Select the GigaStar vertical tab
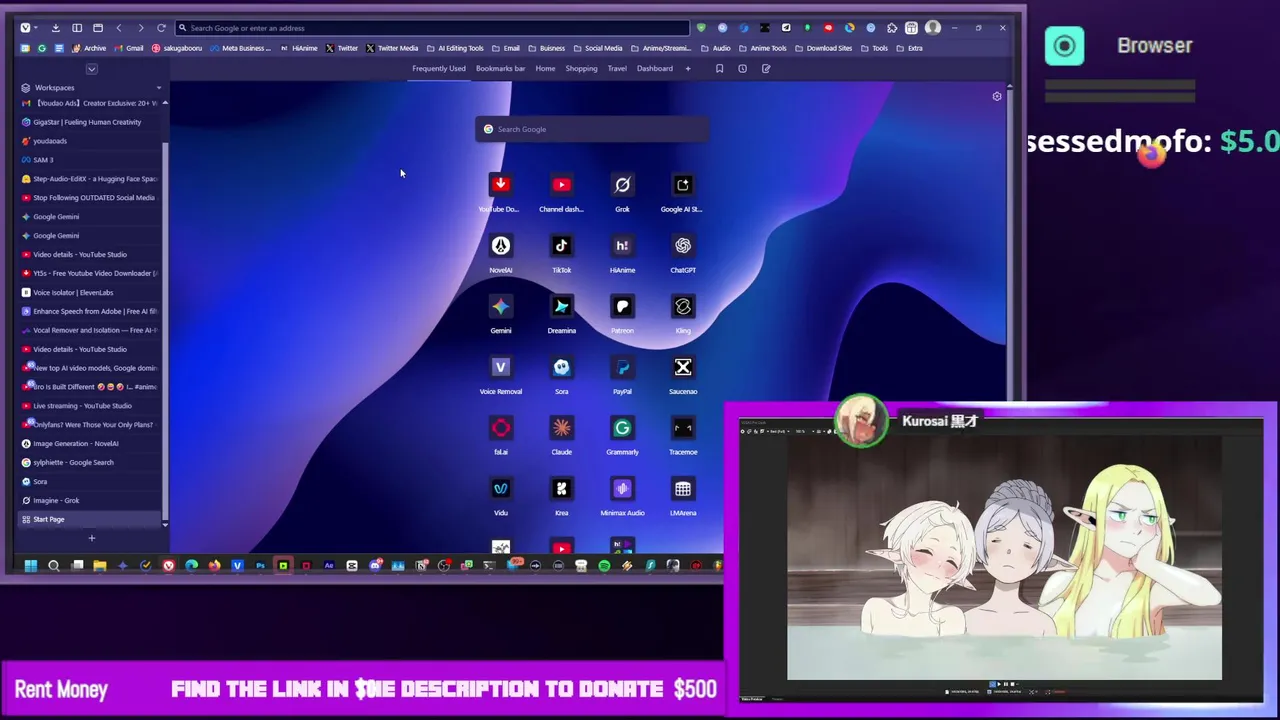1280x720 pixels. tap(90, 122)
